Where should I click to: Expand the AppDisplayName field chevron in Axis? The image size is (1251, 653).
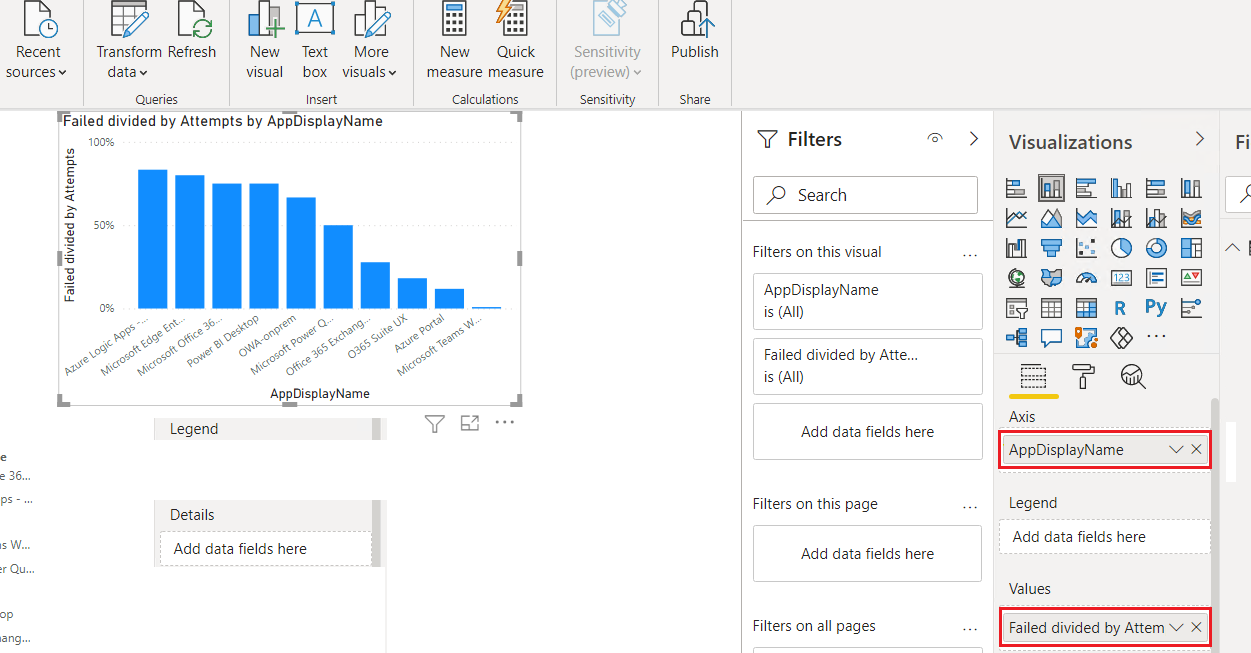pos(1175,449)
